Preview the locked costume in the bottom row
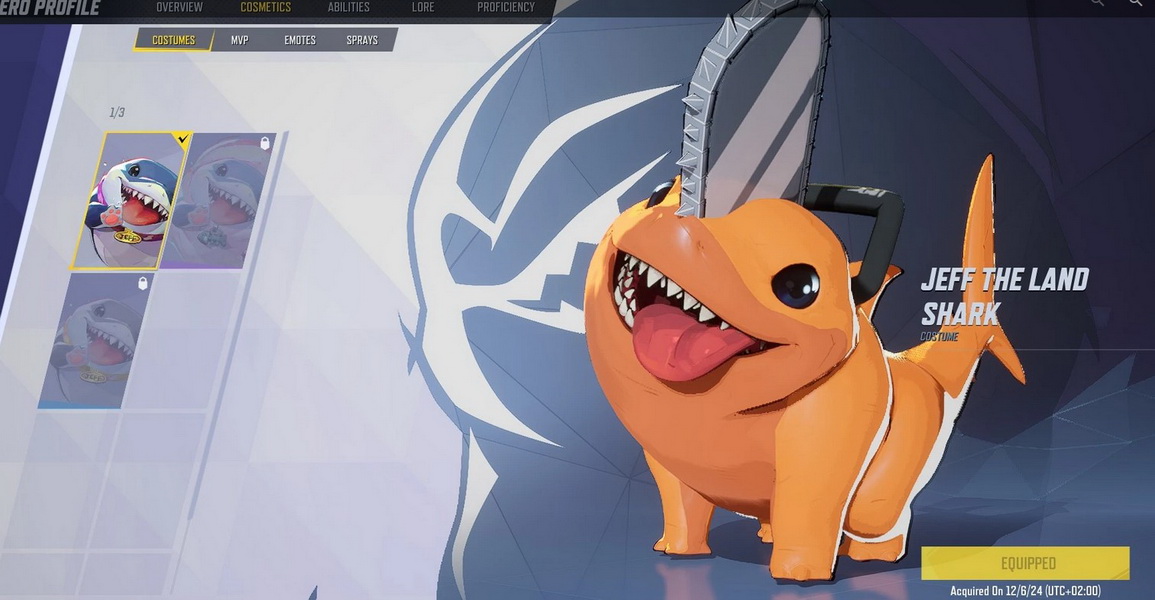This screenshot has height=600, width=1155. tap(93, 340)
